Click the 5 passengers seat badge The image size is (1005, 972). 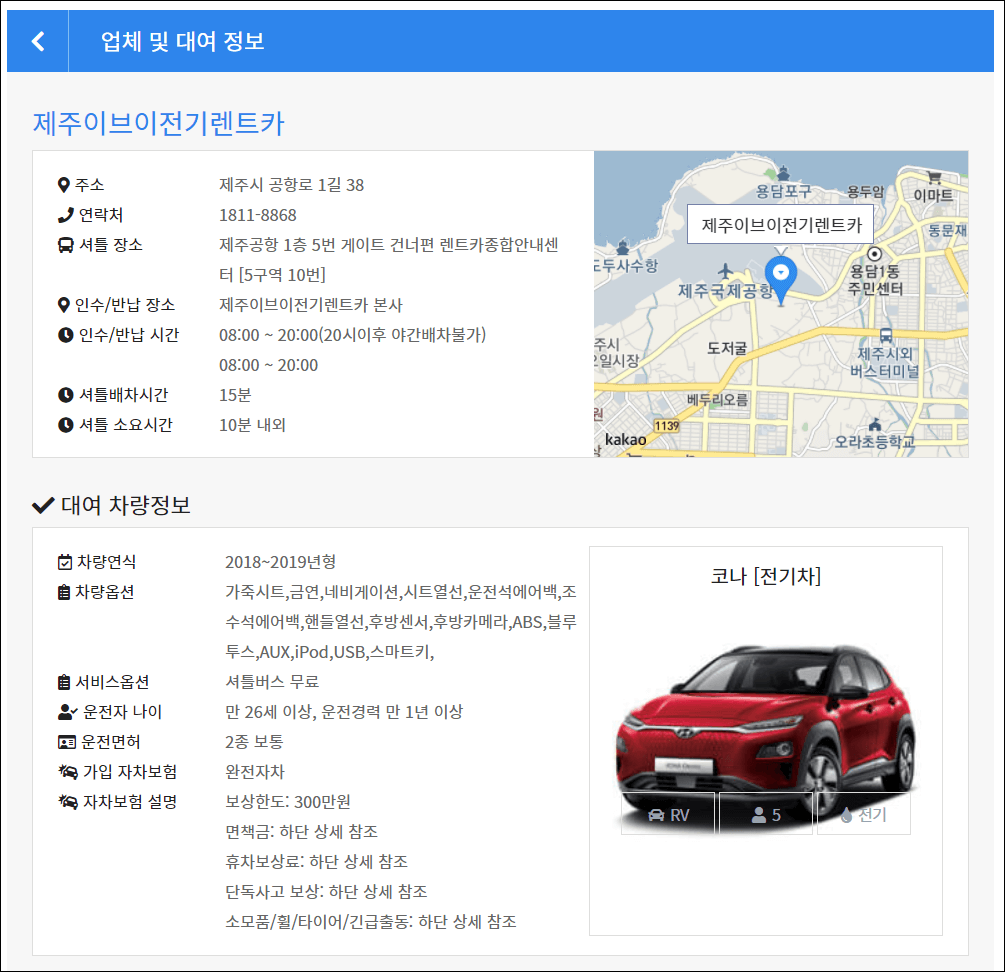click(766, 814)
